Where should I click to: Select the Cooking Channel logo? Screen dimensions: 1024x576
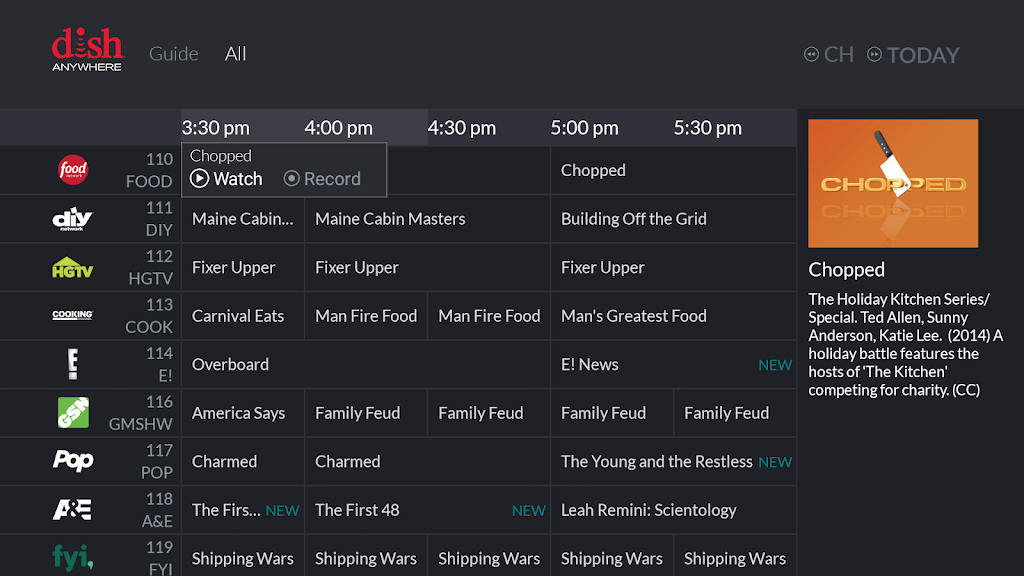pyautogui.click(x=72, y=316)
